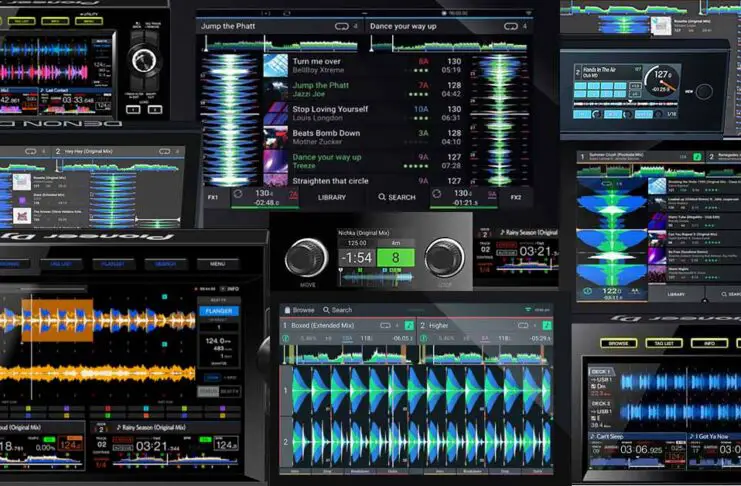Tap the Can't Sleep track title
The image size is (741, 486).
pyautogui.click(x=609, y=436)
